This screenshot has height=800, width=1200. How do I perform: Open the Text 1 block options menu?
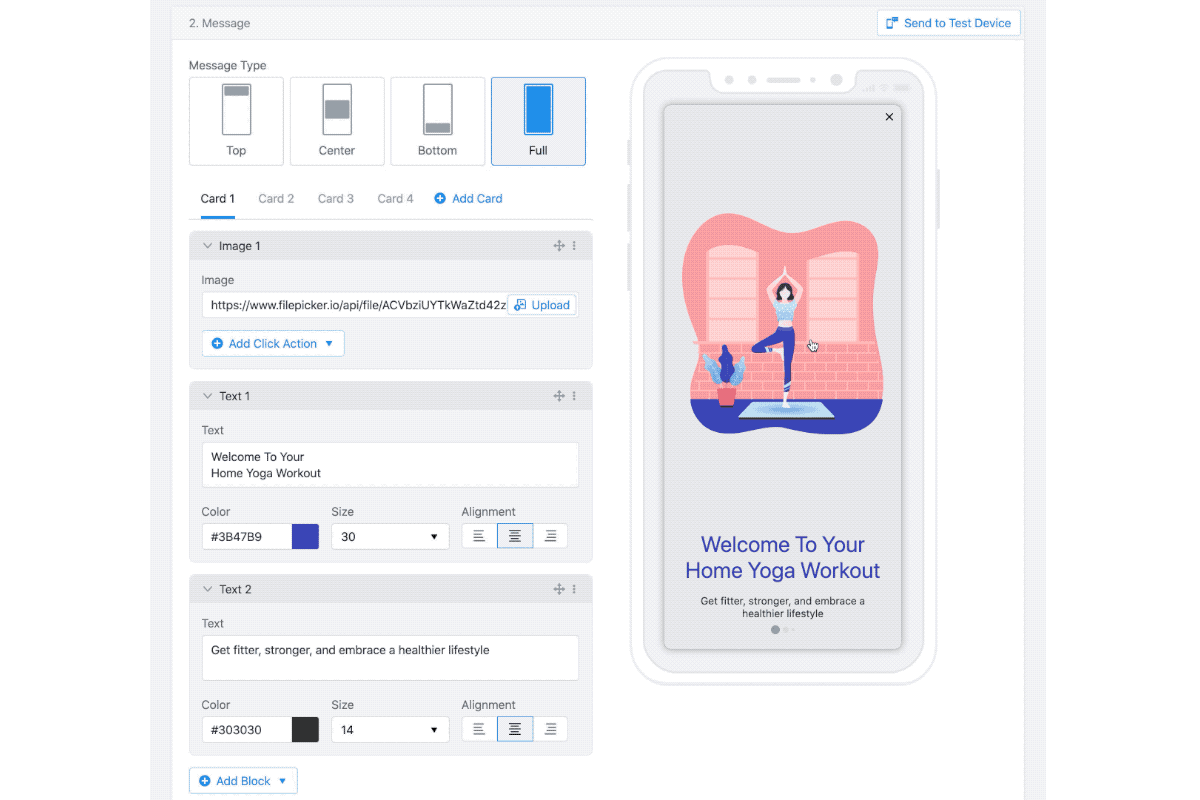click(574, 396)
